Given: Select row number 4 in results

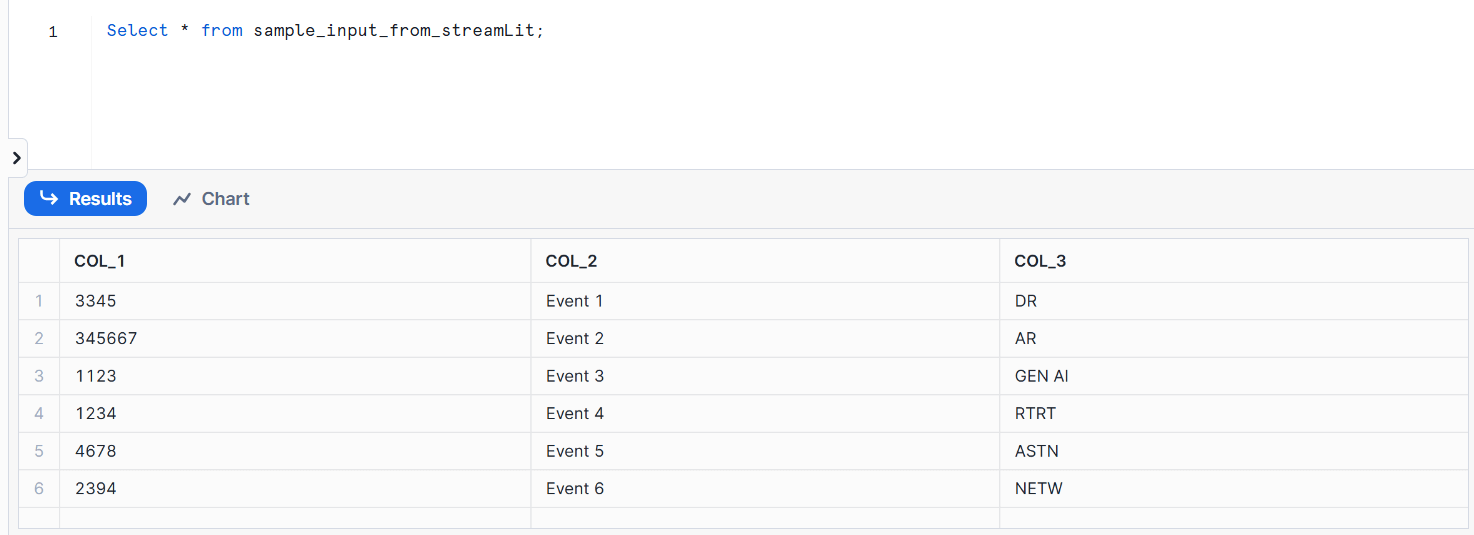Looking at the screenshot, I should pos(39,414).
